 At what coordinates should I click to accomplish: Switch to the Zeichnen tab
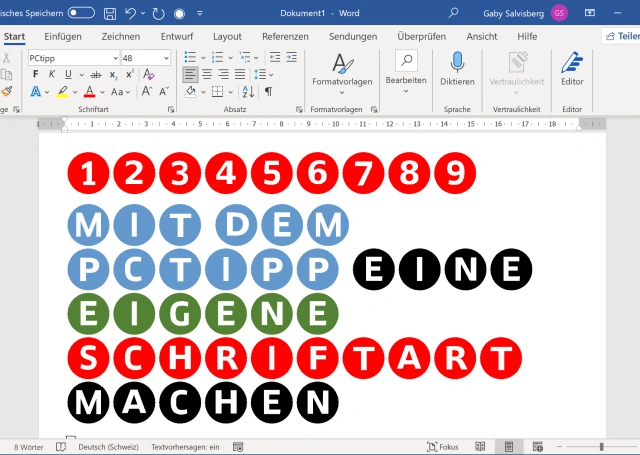(x=121, y=36)
